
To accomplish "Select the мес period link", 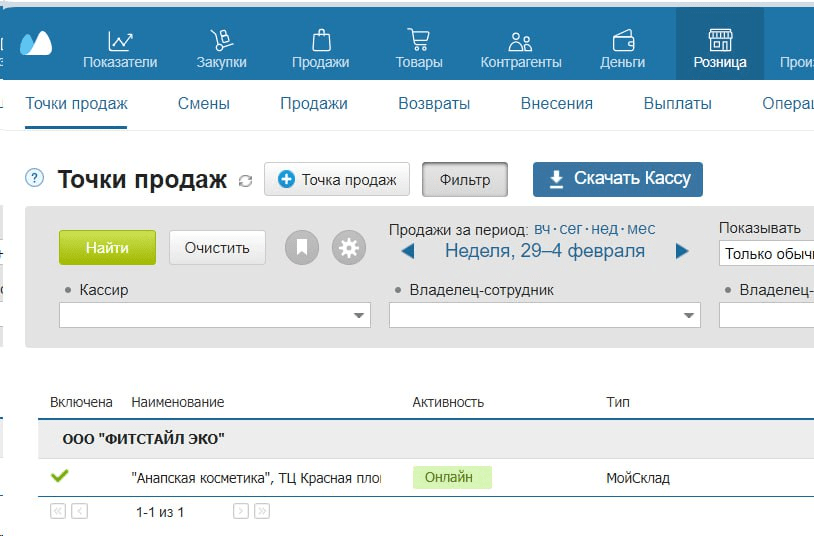I will [641, 229].
